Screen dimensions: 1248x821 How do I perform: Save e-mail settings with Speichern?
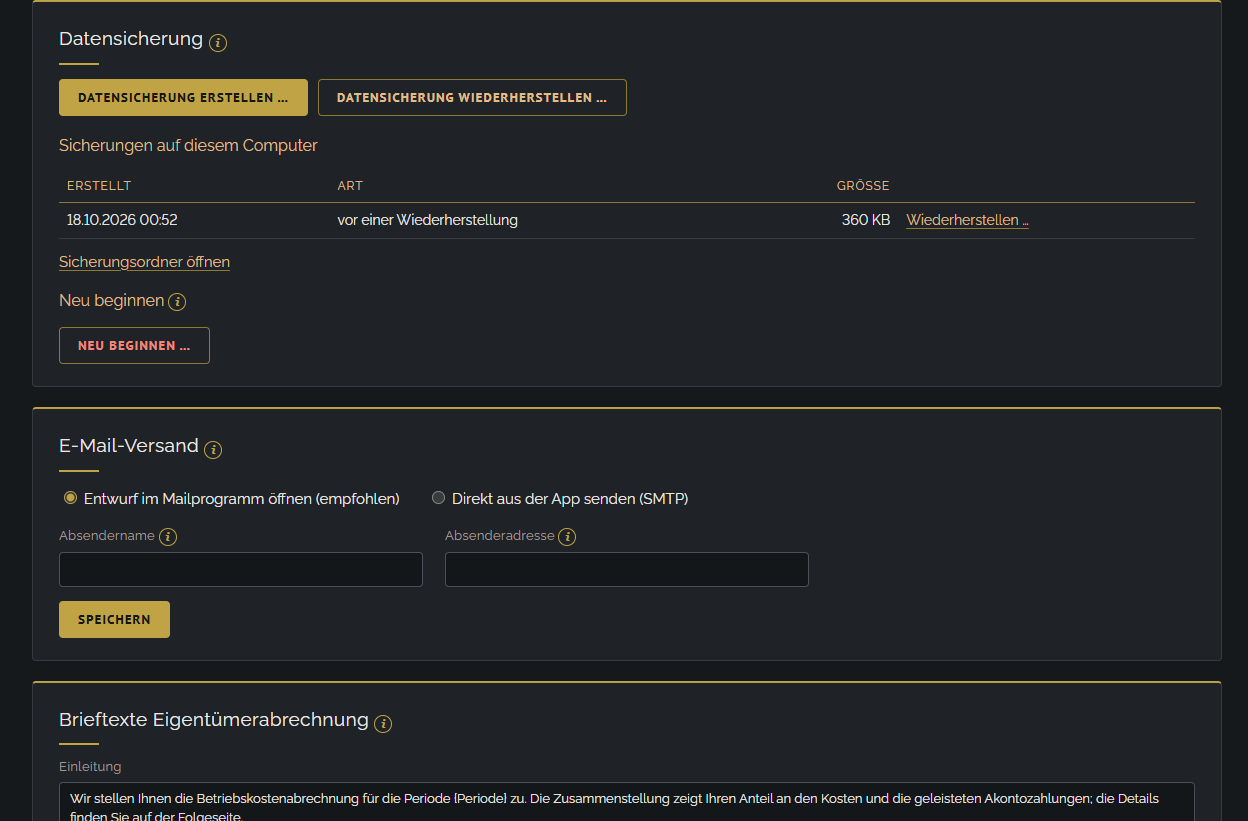coord(114,620)
